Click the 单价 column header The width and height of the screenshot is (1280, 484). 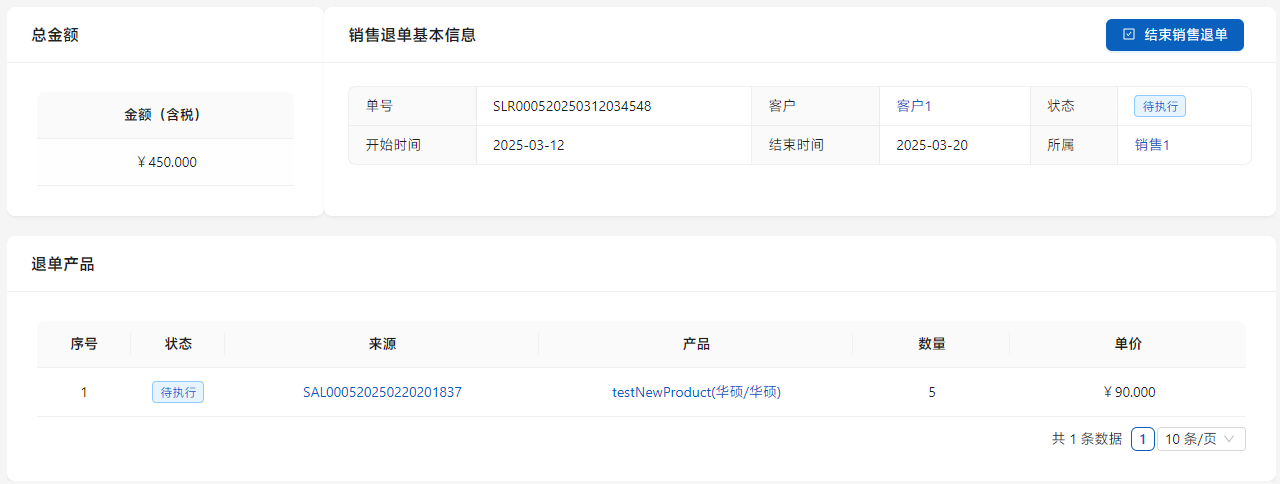pyautogui.click(x=1128, y=344)
